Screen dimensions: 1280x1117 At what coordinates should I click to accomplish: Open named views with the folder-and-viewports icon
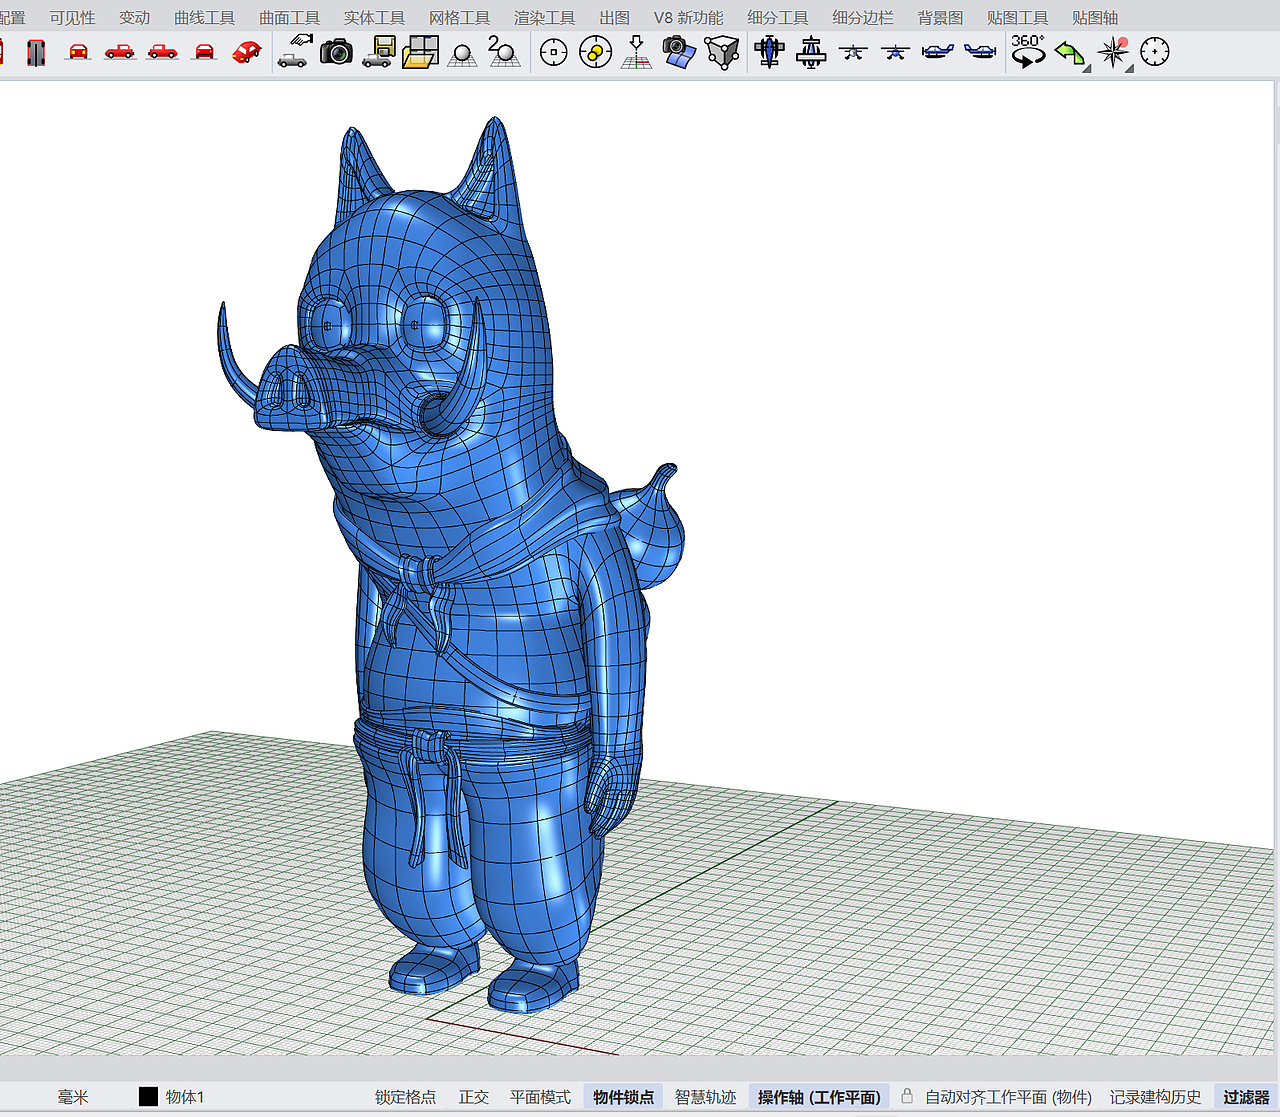pyautogui.click(x=420, y=52)
